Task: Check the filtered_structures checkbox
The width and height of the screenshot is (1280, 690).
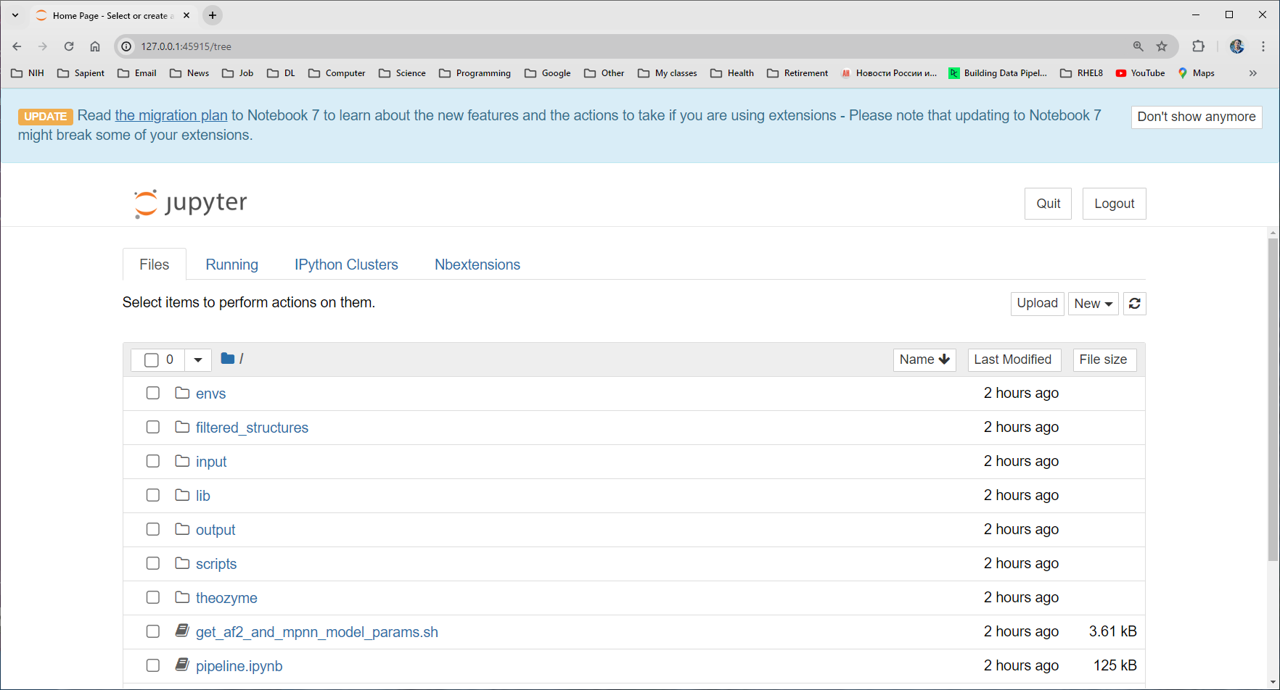Action: 153,427
